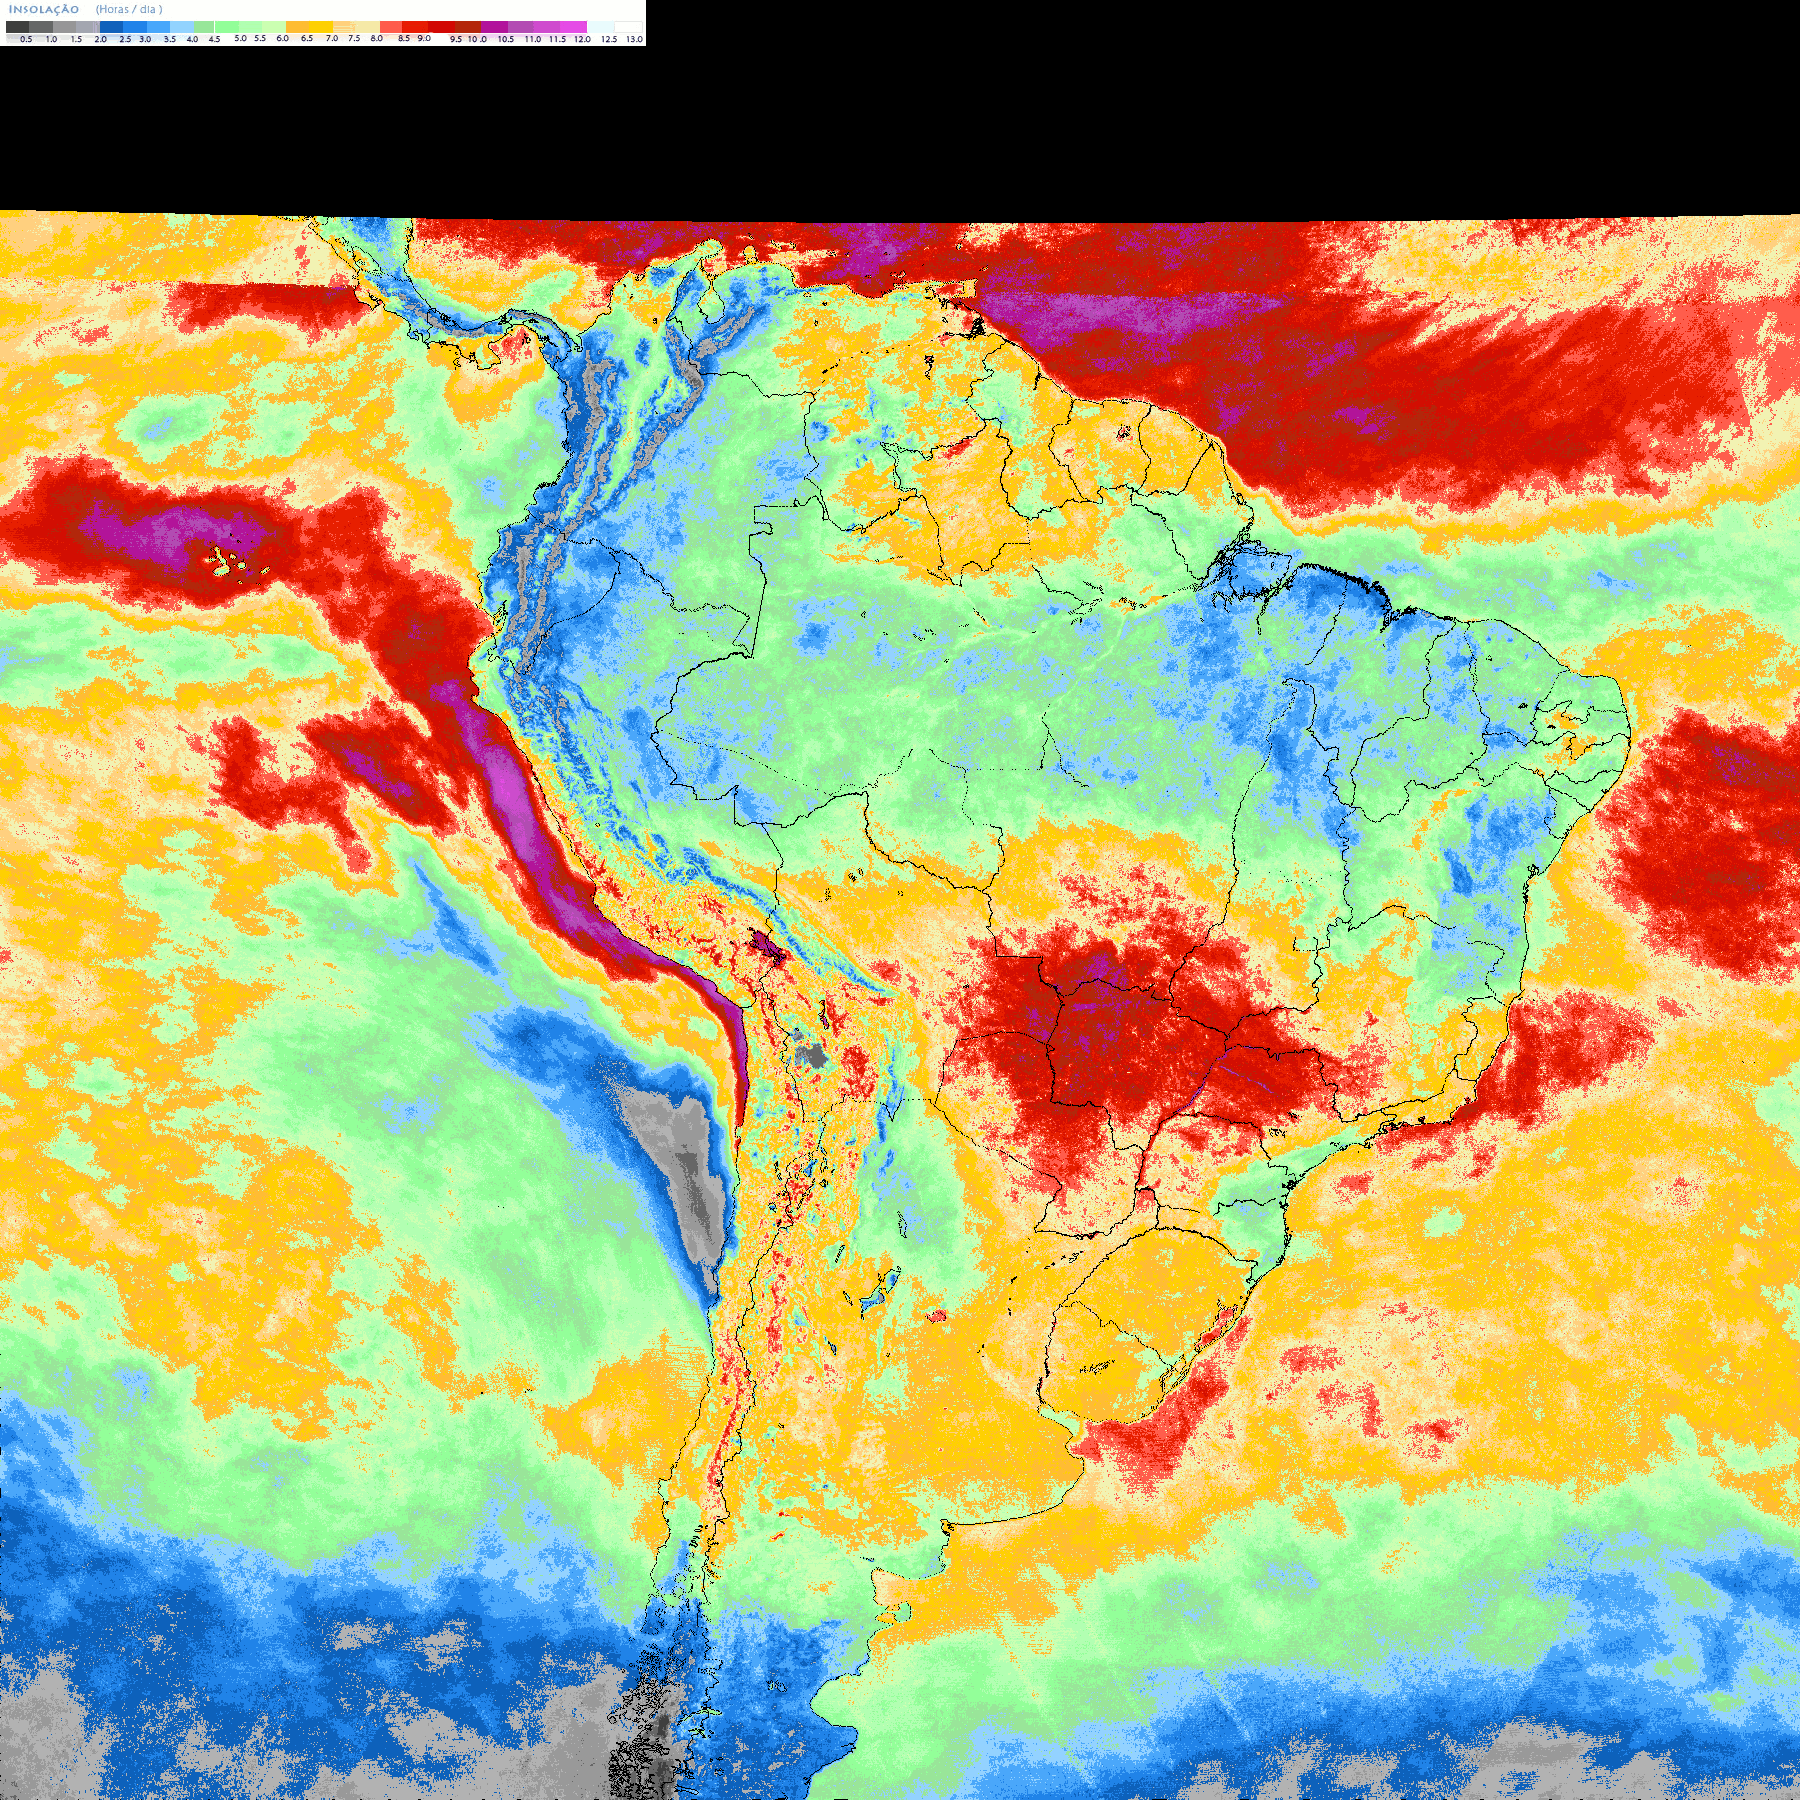
Task: Click the '8.5' legend value
Action: [404, 38]
